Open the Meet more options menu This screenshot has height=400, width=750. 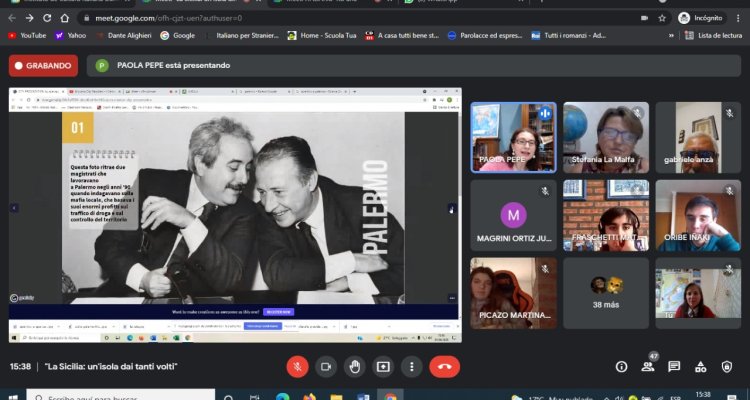coord(411,367)
